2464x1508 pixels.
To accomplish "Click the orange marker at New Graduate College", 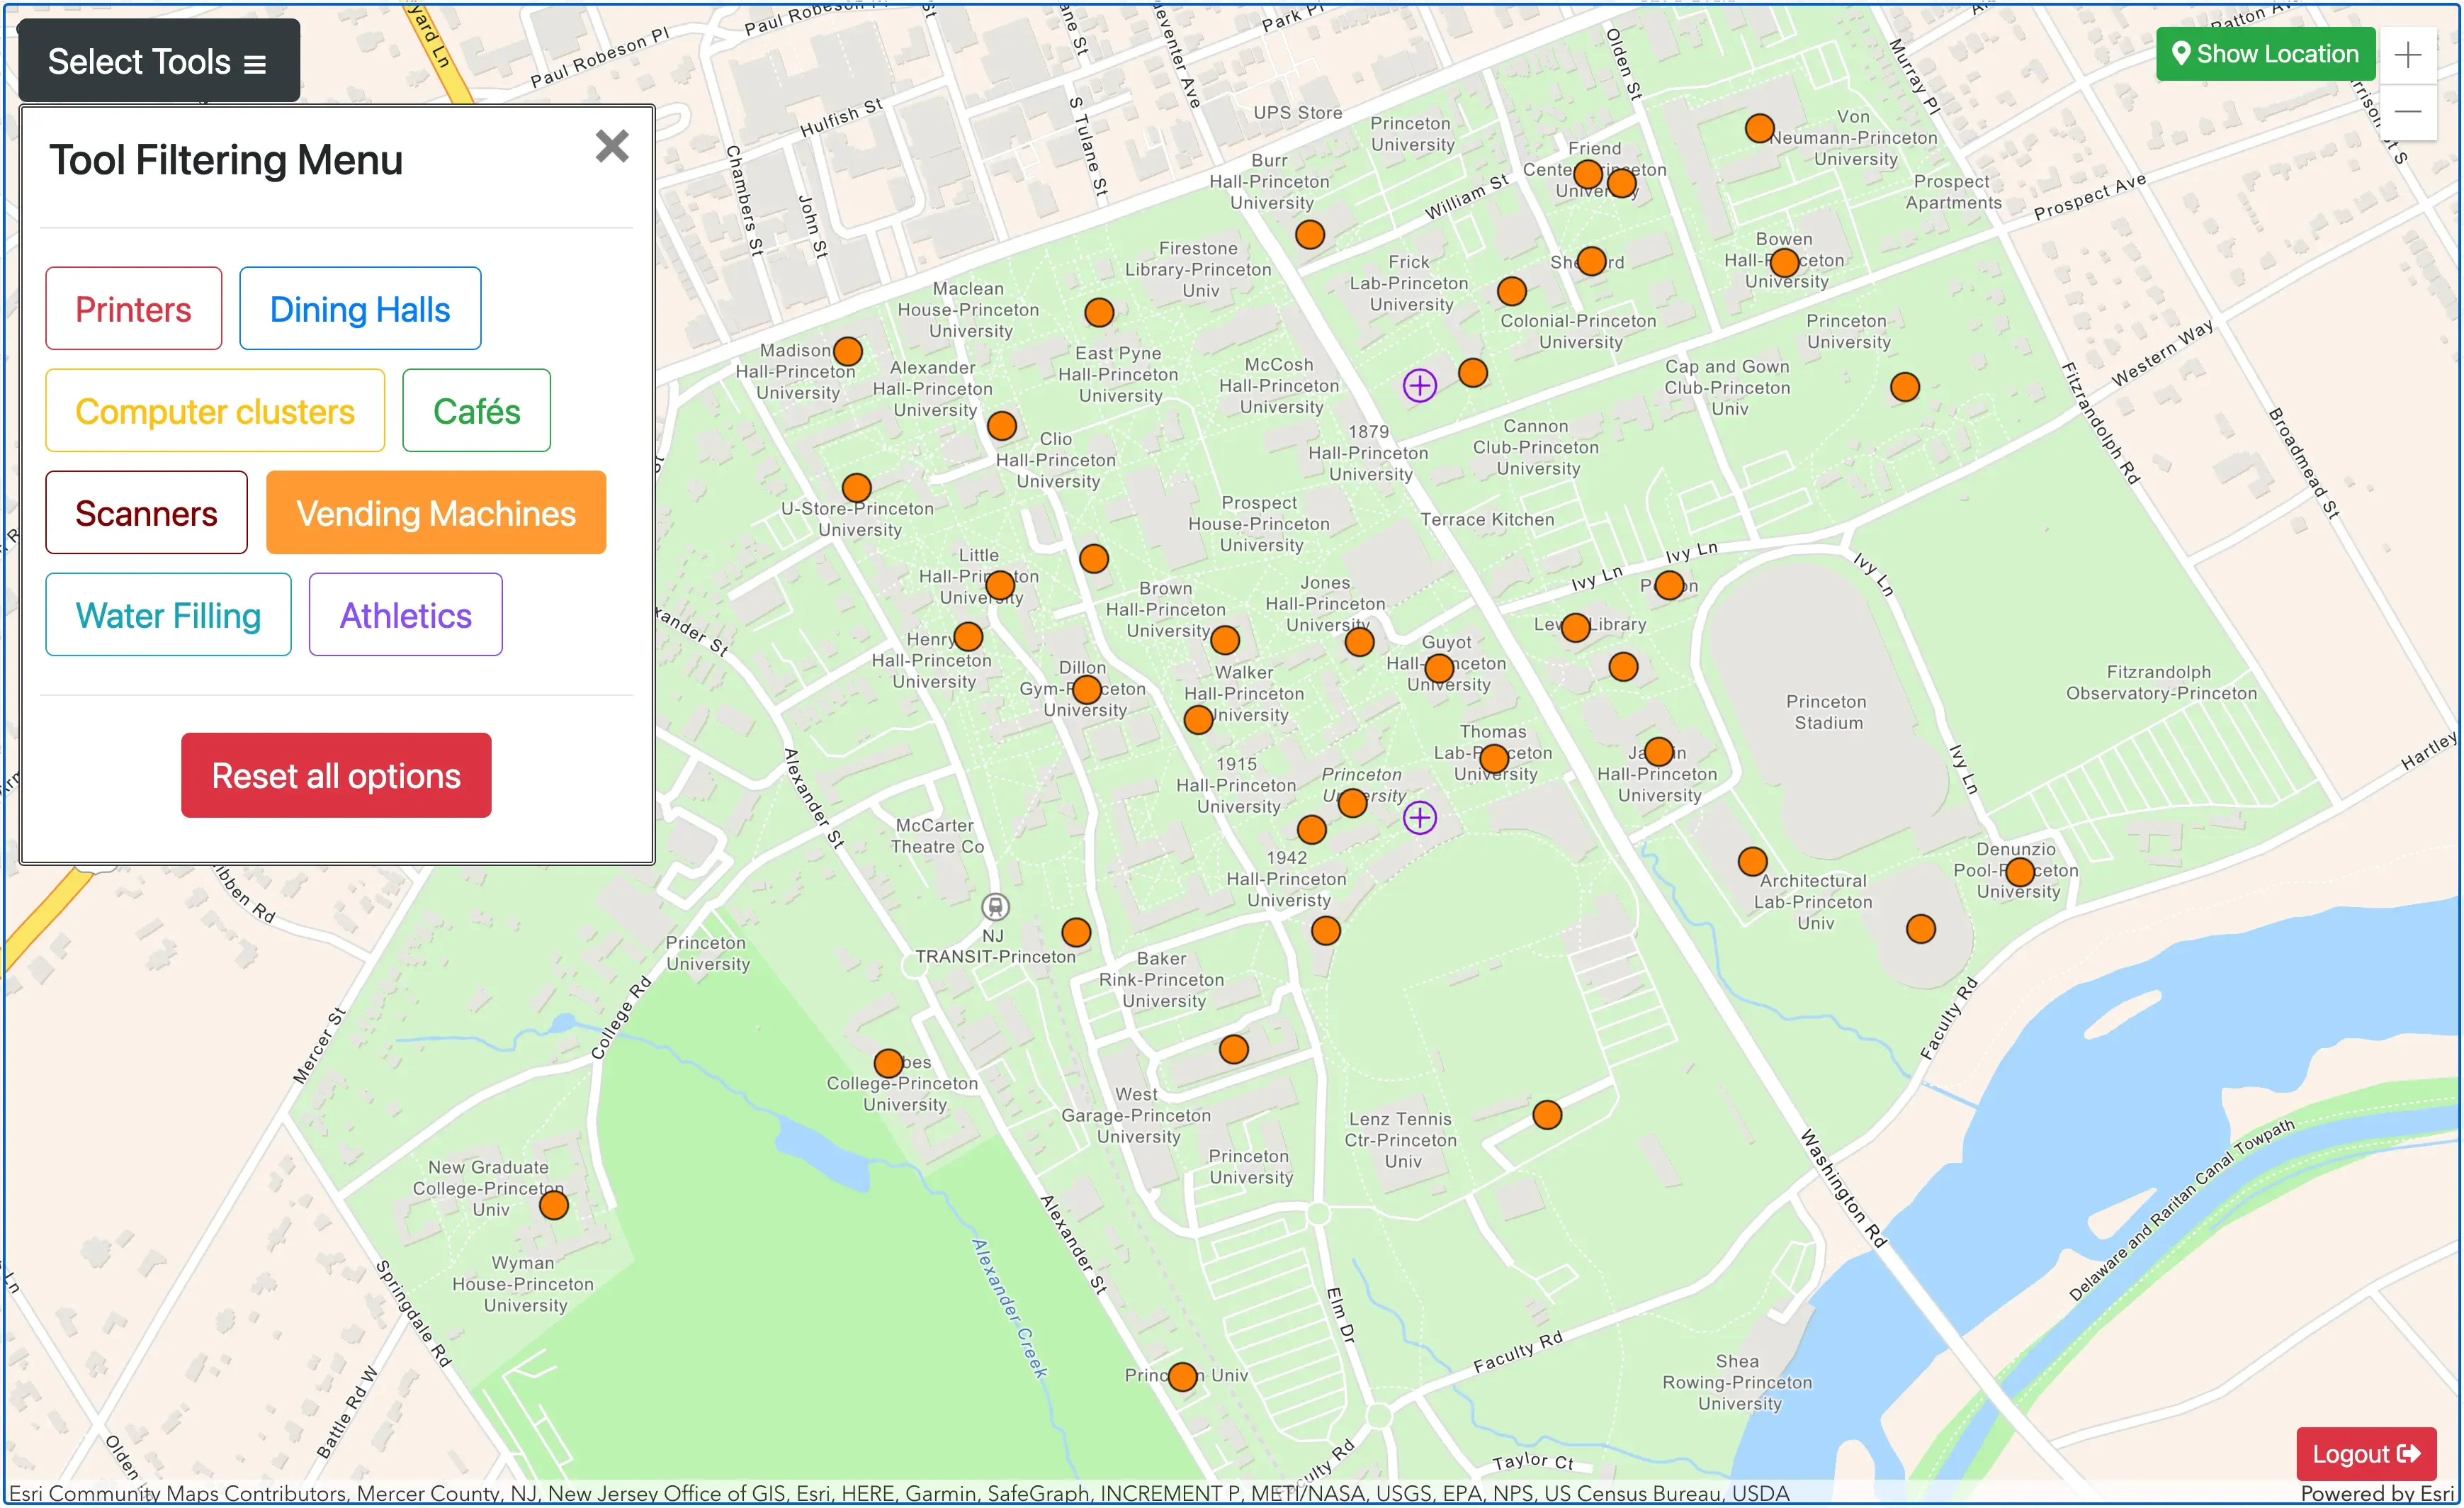I will tap(553, 1205).
